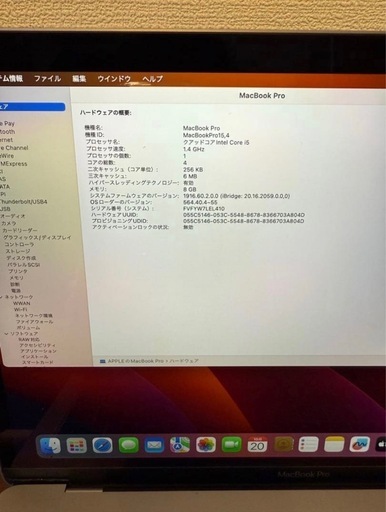The image size is (386, 512).
Task: Click memory value 8 GB
Action: click(x=190, y=189)
